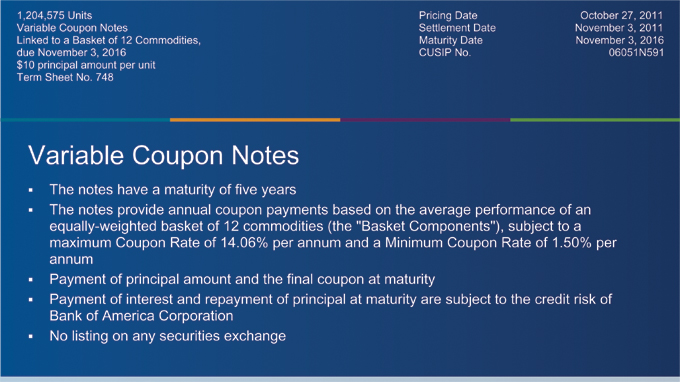
Task: Click the Payment of principal amount bullet
Action: click(x=242, y=279)
